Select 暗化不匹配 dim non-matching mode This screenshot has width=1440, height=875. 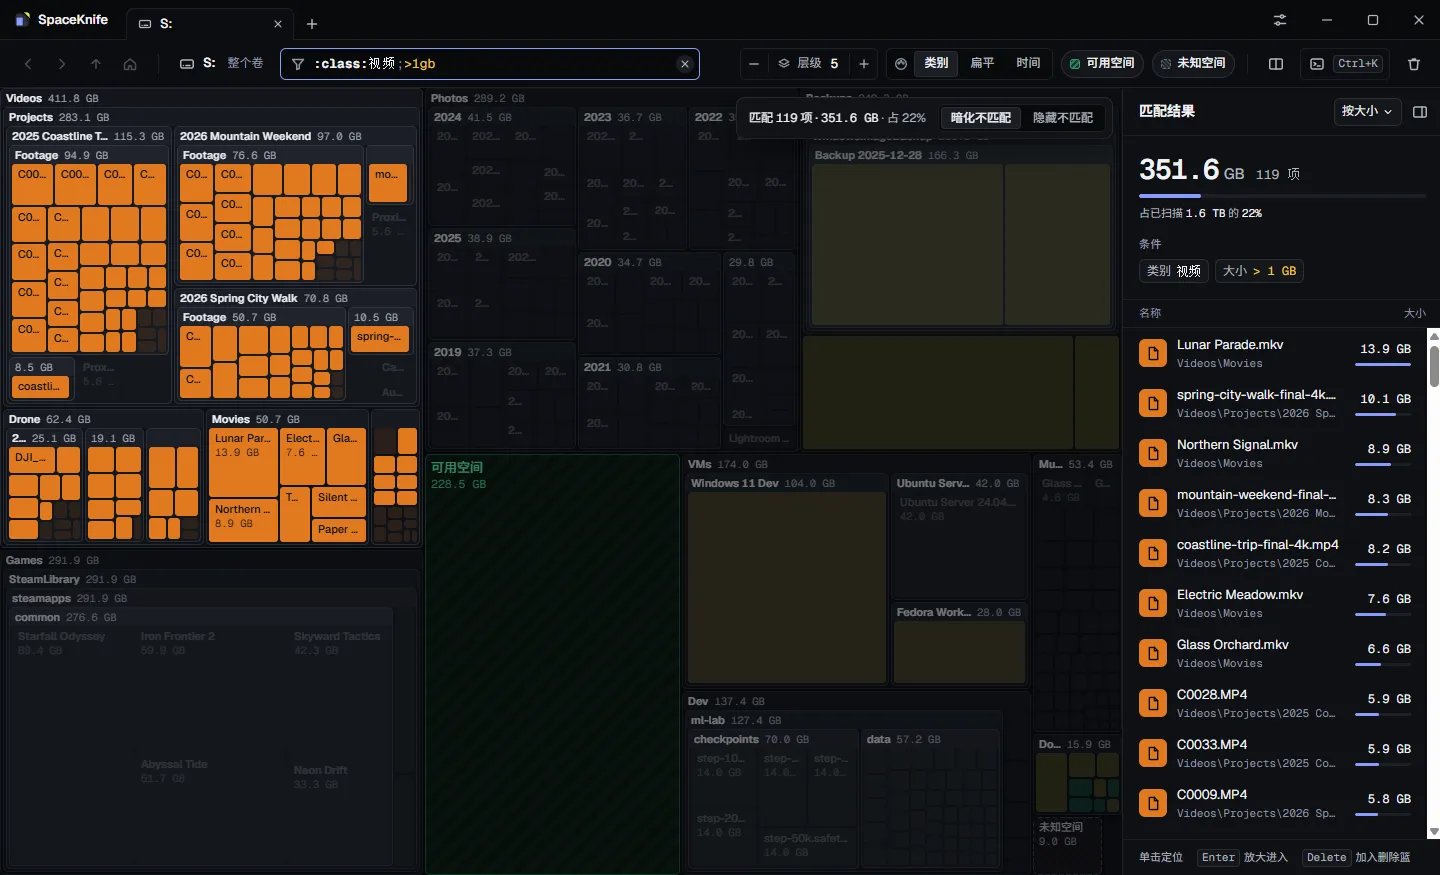click(x=981, y=117)
